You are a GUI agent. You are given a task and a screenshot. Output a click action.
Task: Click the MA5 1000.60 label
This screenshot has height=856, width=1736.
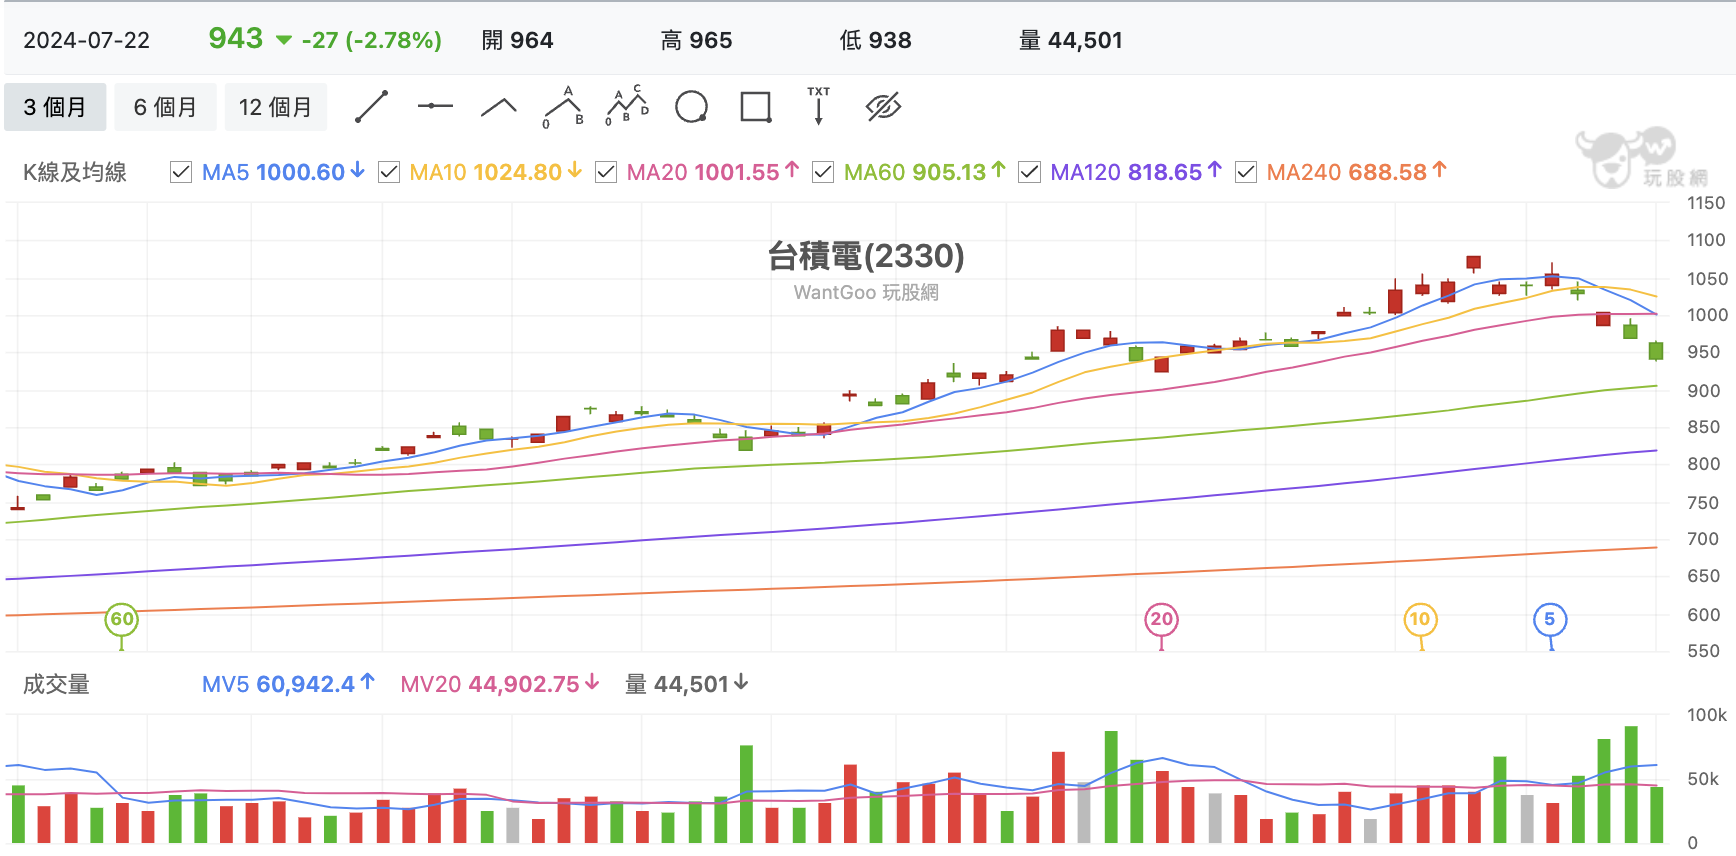click(x=283, y=172)
